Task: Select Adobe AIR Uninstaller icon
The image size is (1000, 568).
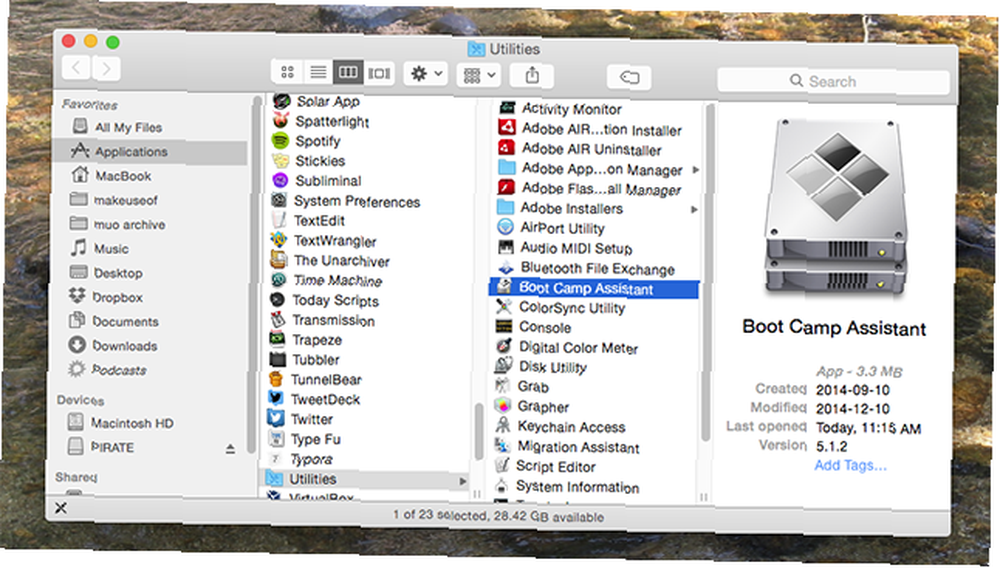Action: coord(506,147)
